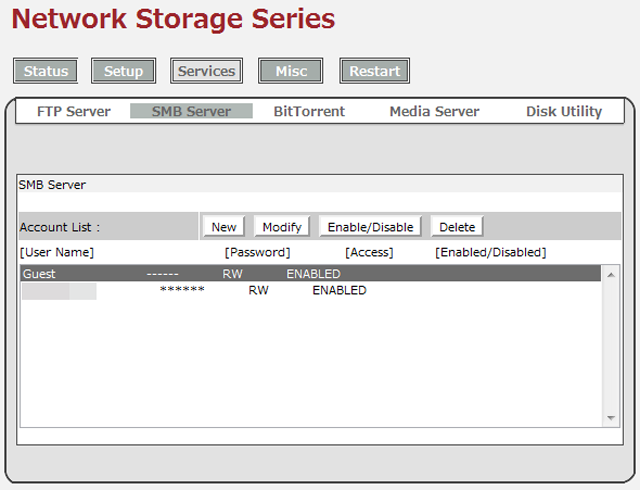Image resolution: width=640 pixels, height=490 pixels.
Task: Select the SMB Server tab
Action: coord(191,112)
